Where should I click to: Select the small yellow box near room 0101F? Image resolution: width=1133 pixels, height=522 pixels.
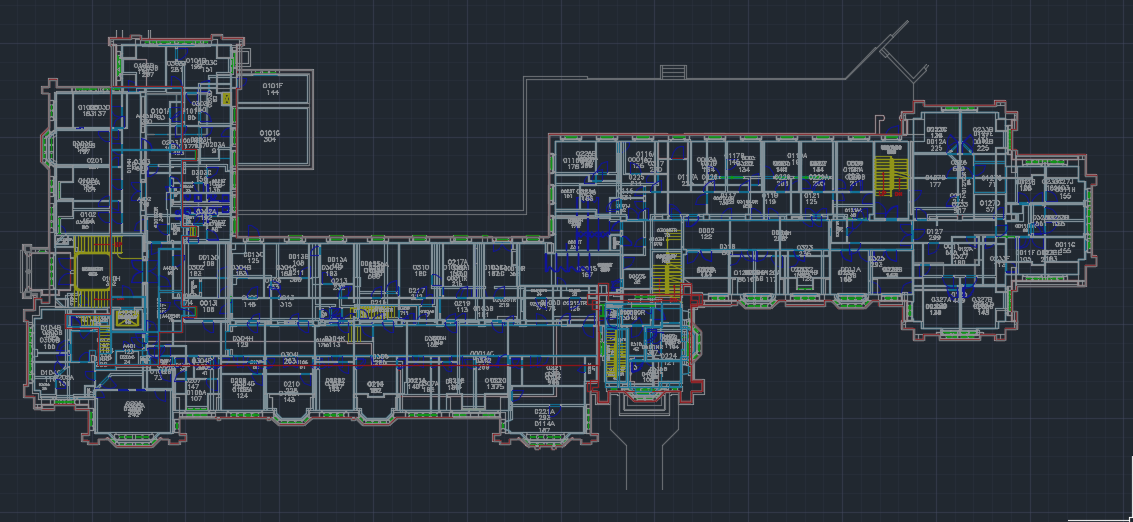click(225, 98)
